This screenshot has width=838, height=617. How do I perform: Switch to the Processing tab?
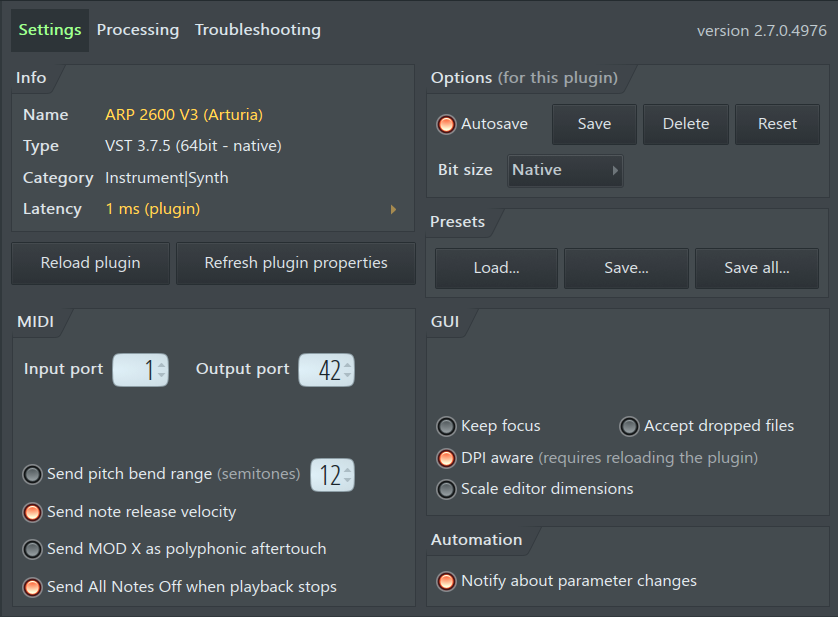(x=138, y=30)
